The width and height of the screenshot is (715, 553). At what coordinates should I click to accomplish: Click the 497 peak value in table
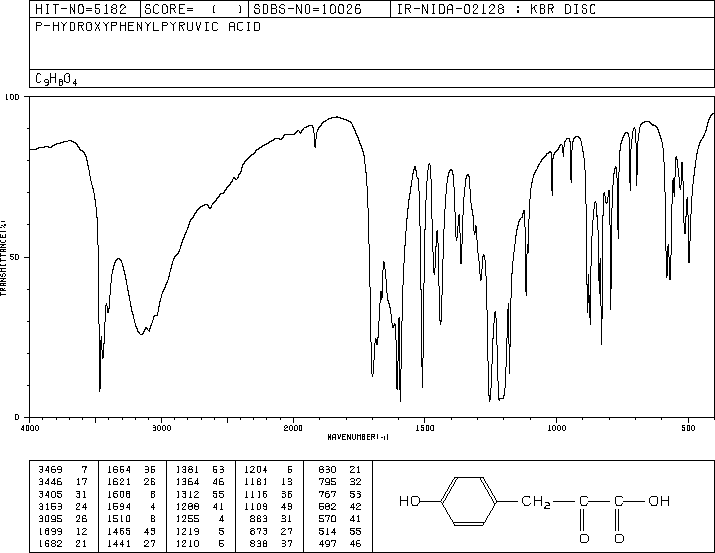[x=327, y=544]
